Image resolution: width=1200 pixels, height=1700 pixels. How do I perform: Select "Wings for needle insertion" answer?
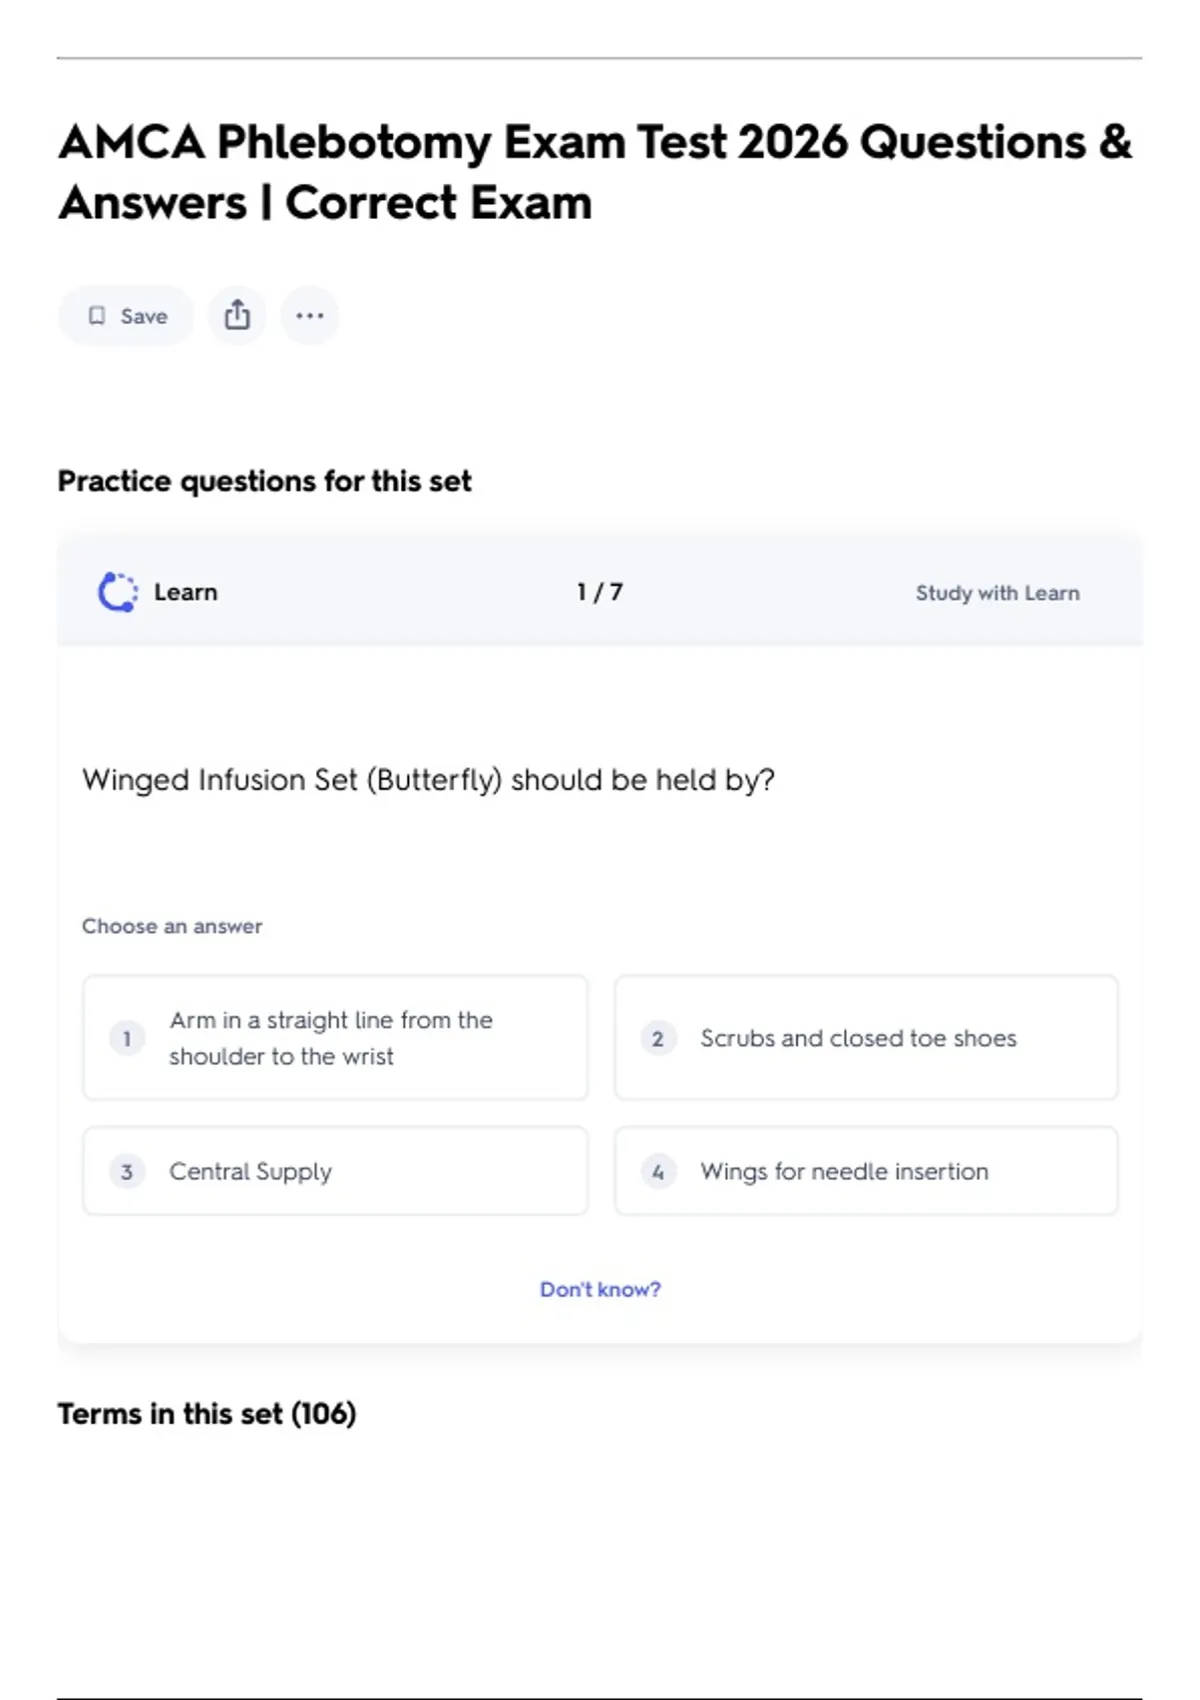[x=844, y=1171]
